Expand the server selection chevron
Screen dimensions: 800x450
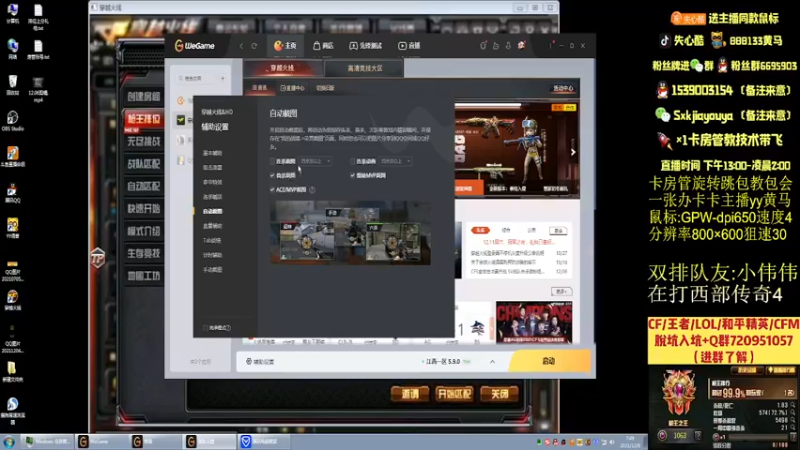(492, 362)
